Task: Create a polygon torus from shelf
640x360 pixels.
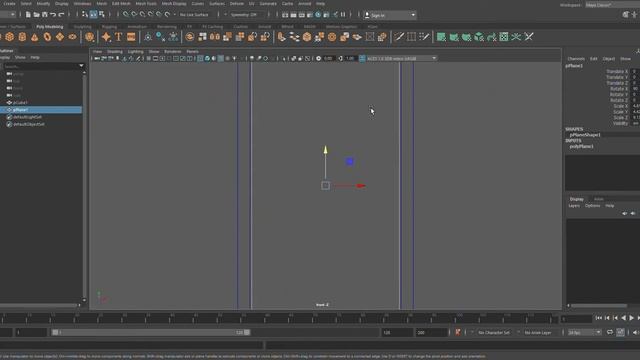Action: 47,37
